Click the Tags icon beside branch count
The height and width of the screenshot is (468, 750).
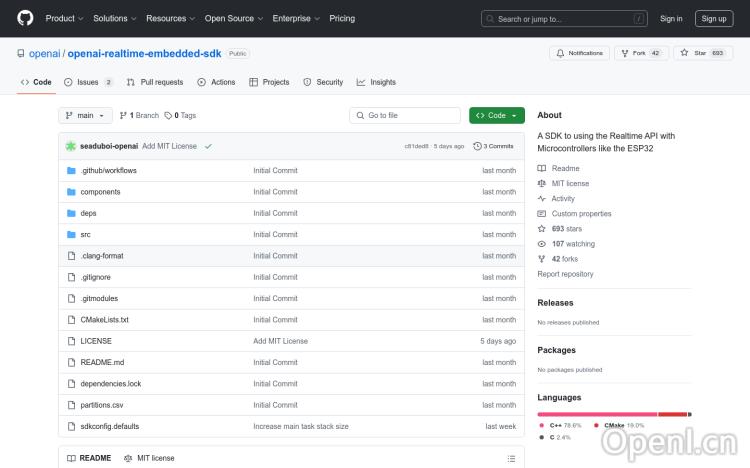[x=168, y=116]
